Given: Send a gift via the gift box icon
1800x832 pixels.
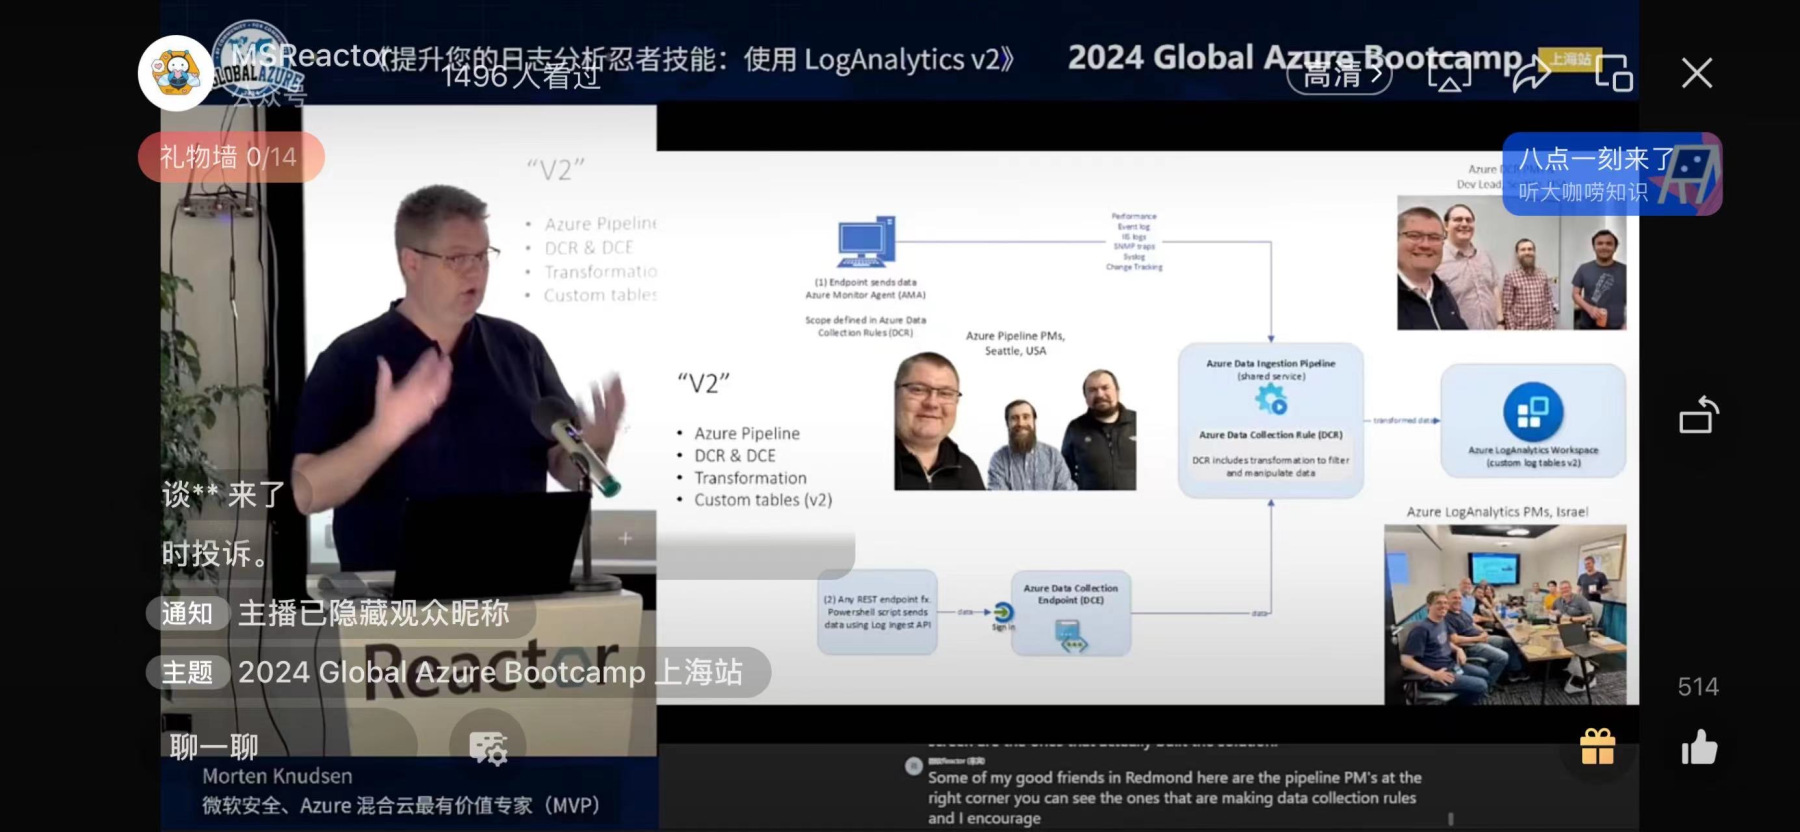Looking at the screenshot, I should click(x=1598, y=746).
